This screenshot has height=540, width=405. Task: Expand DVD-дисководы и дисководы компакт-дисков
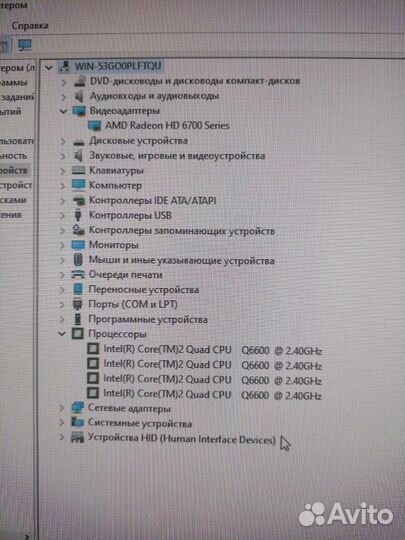63,82
